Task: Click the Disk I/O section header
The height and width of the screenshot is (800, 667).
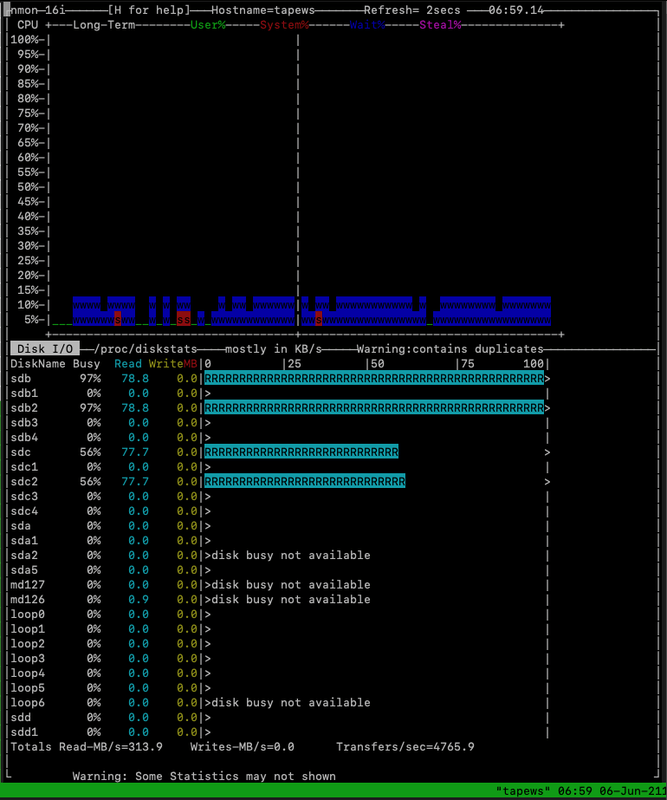Action: (x=45, y=349)
